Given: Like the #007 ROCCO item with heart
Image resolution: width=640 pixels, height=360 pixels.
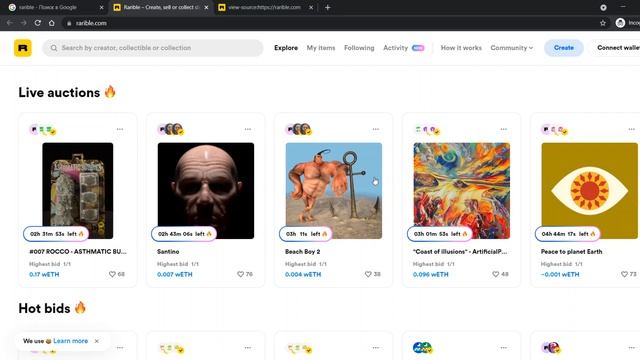Looking at the screenshot, I should (112, 274).
